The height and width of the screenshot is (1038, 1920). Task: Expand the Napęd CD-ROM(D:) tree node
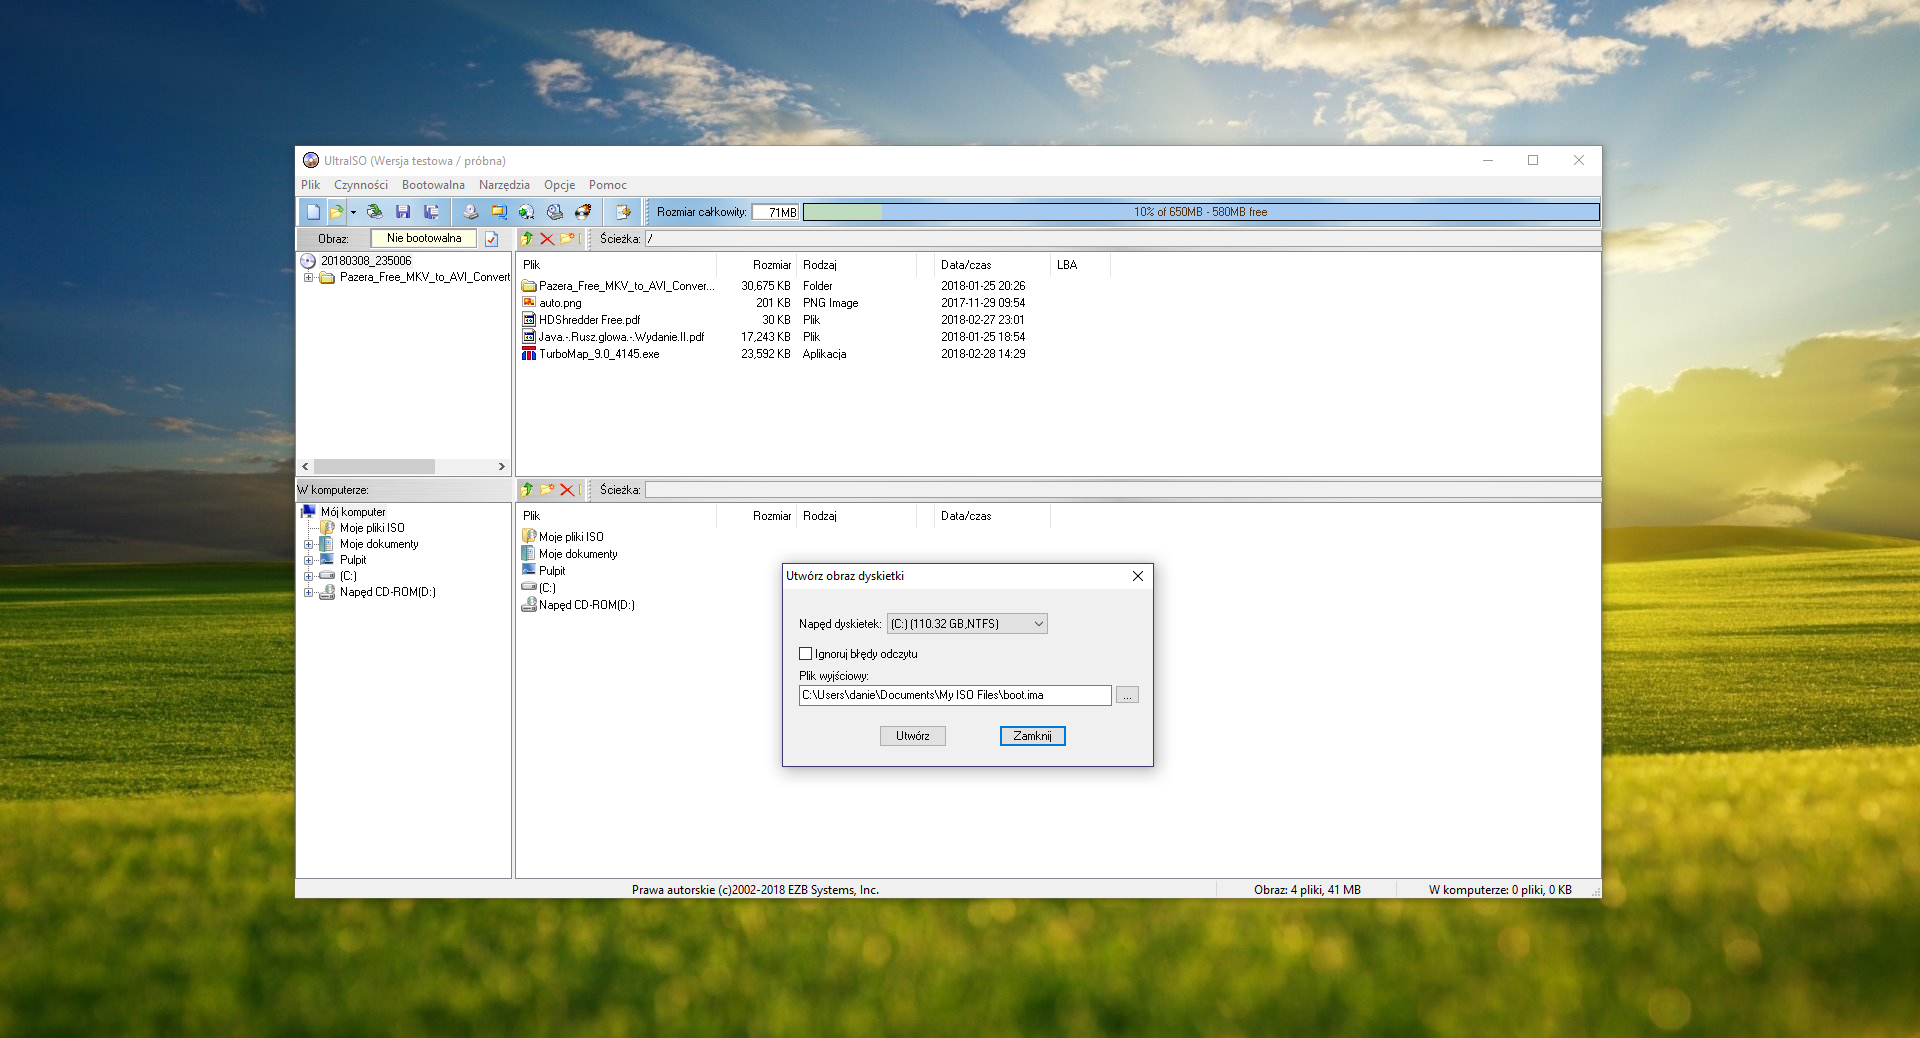coord(309,593)
